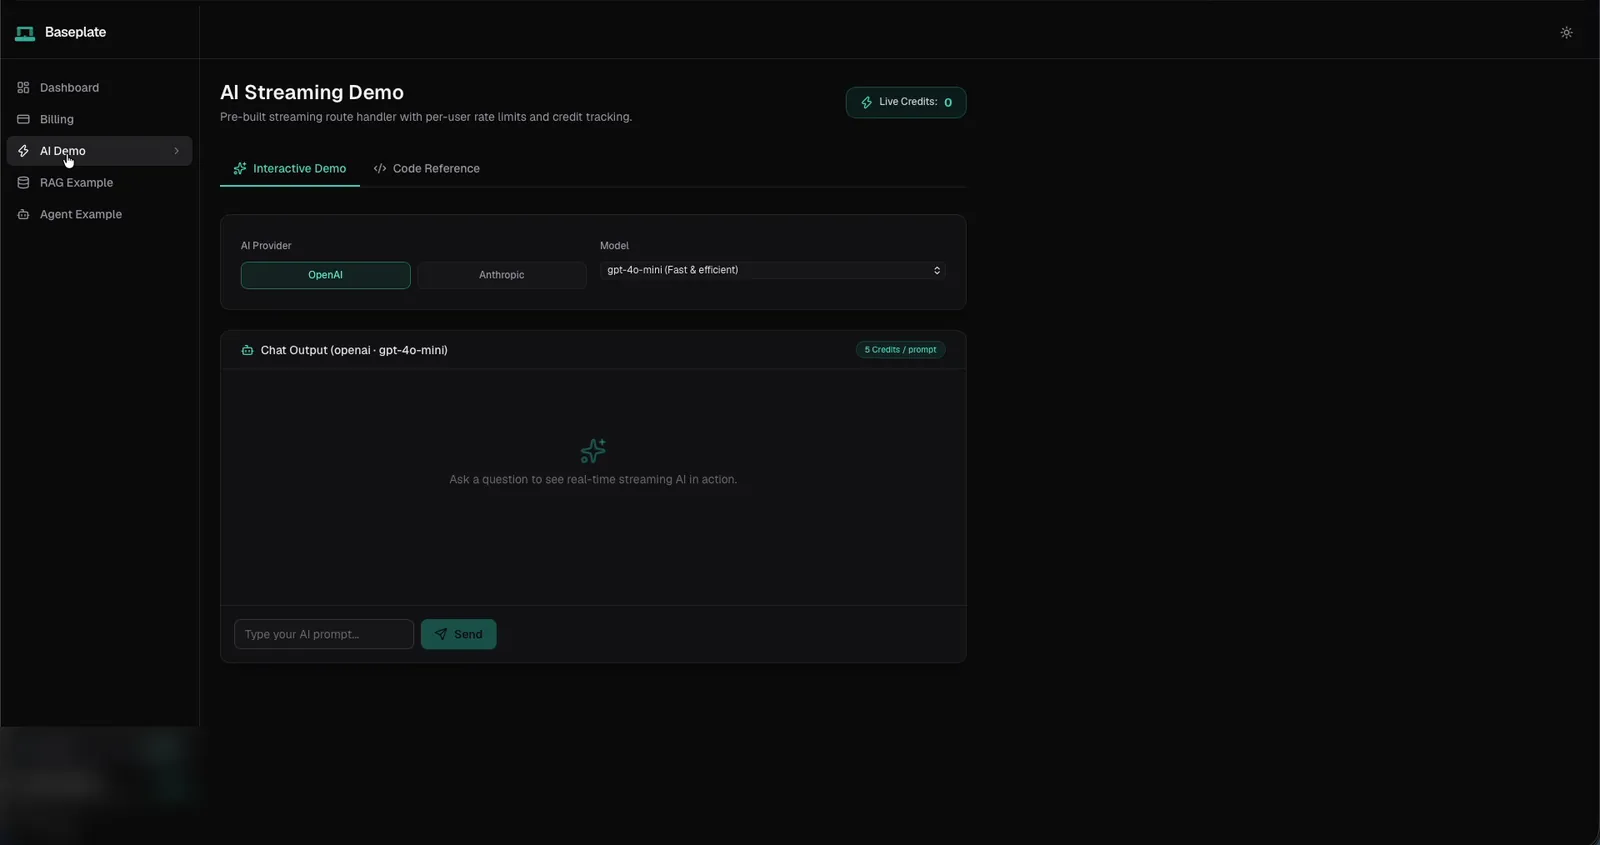
Task: Click the paper plane icon on Send
Action: pyautogui.click(x=441, y=634)
